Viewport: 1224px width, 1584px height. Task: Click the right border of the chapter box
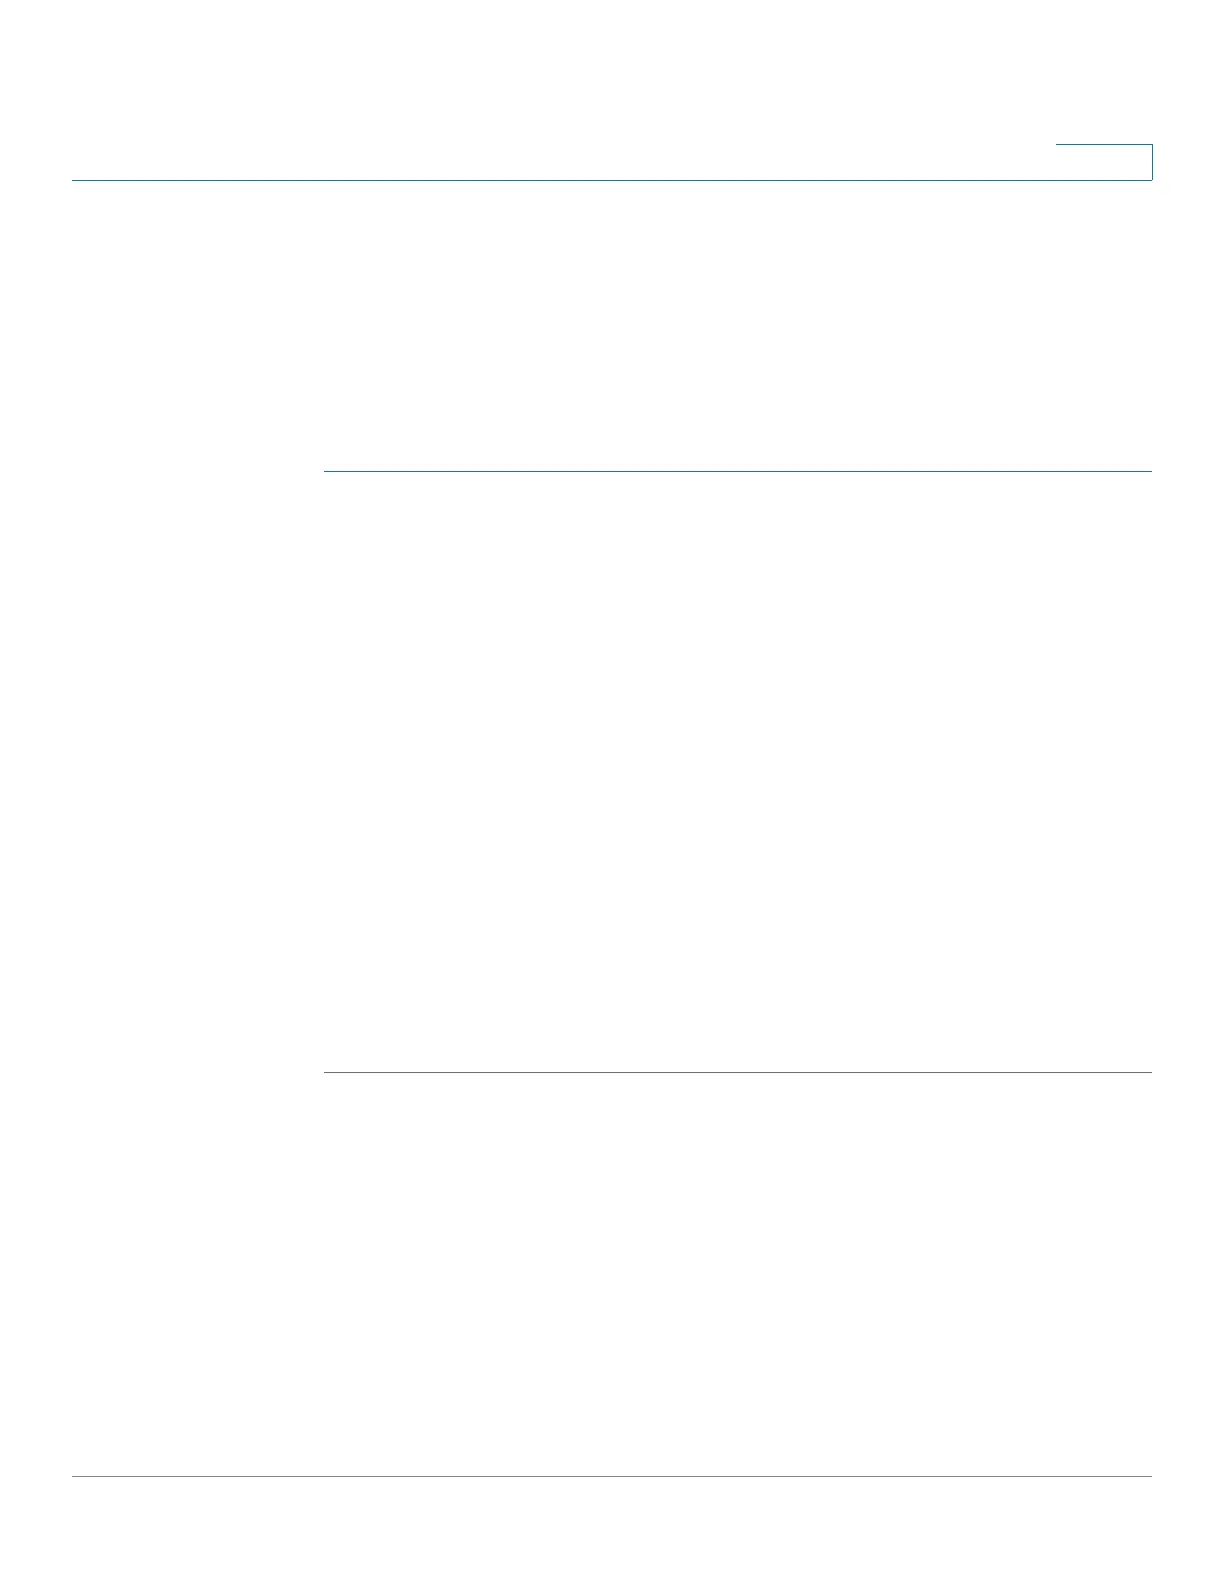pos(1152,162)
